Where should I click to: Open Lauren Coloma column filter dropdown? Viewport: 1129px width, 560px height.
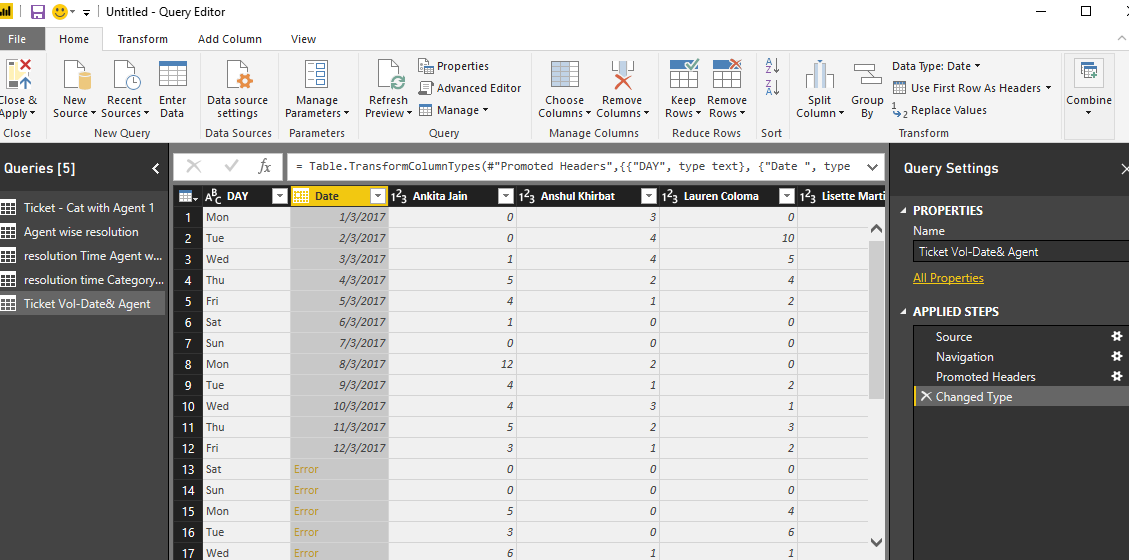coord(787,196)
